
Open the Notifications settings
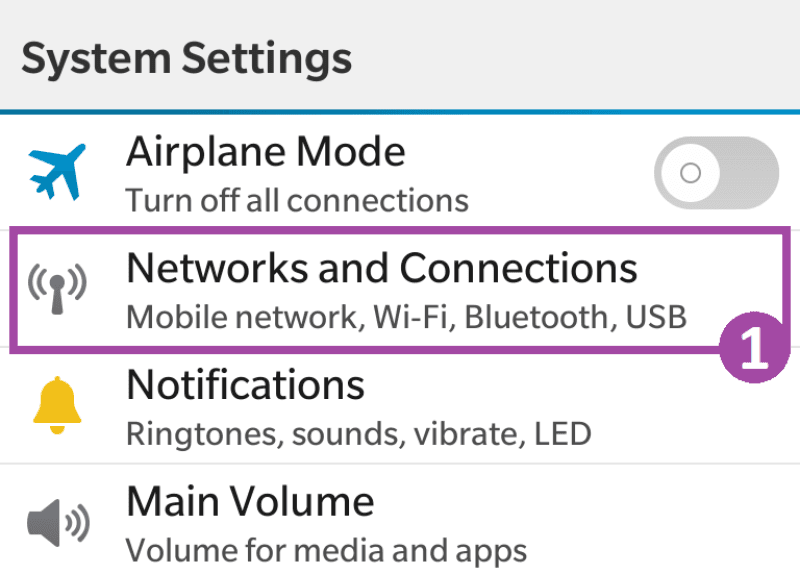coord(245,385)
